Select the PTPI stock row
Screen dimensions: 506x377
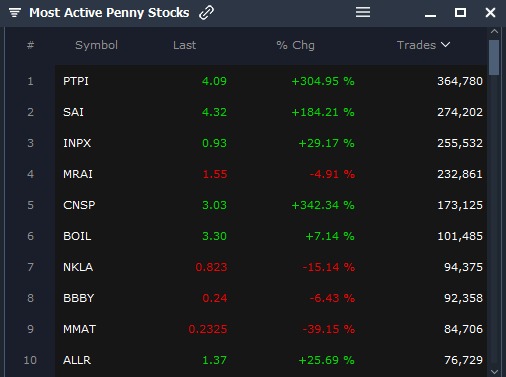[x=271, y=81]
